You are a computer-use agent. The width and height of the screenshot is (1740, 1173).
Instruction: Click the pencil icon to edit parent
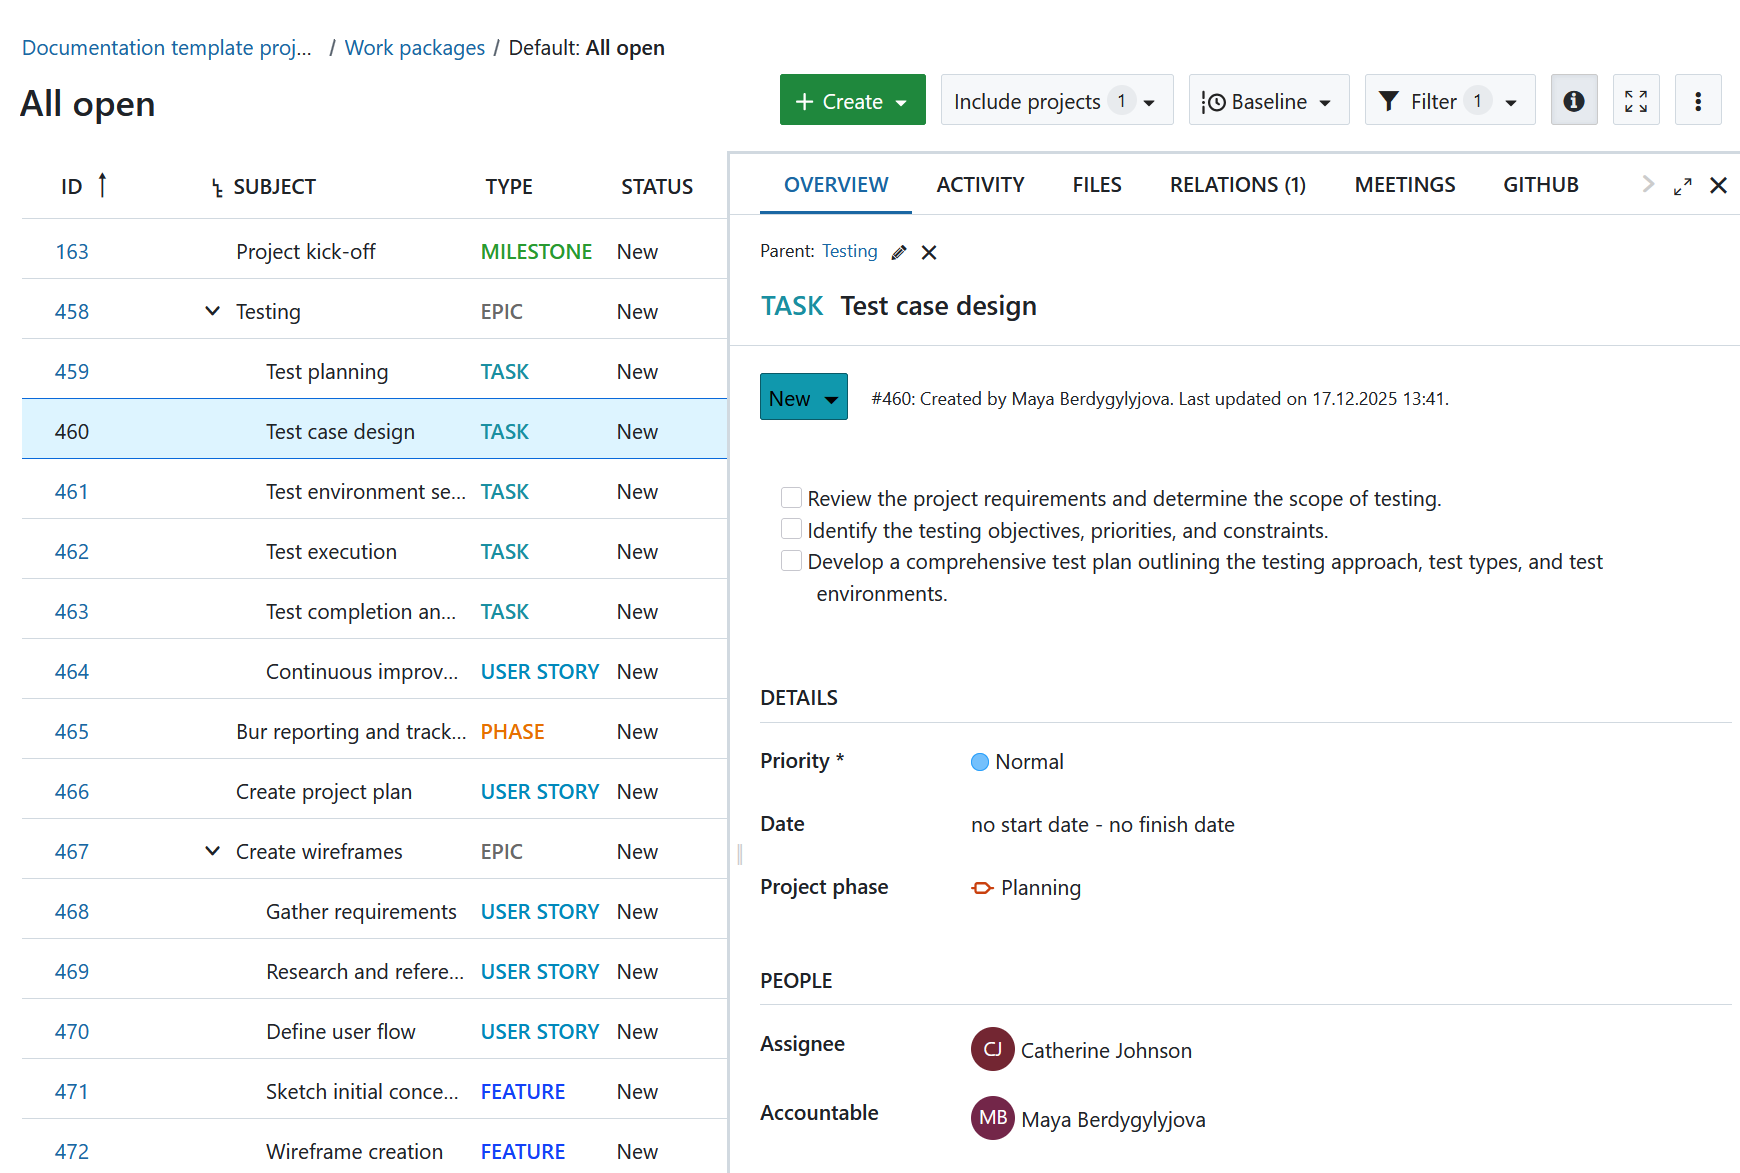[x=899, y=252]
